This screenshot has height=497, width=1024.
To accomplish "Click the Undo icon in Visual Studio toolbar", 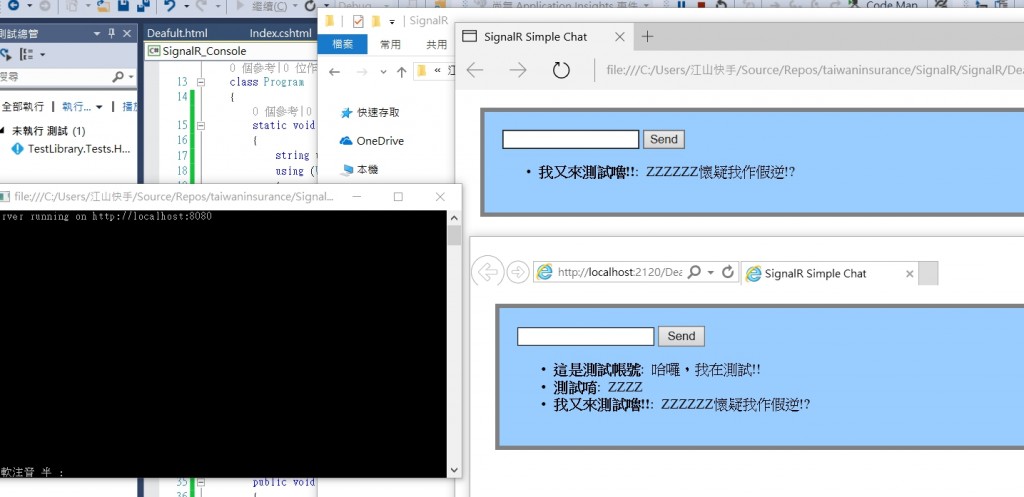I will (x=169, y=5).
